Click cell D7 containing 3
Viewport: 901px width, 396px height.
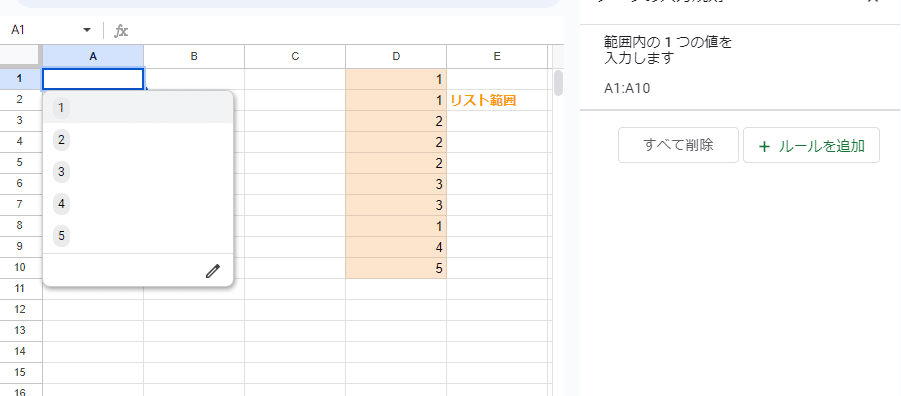(x=396, y=205)
